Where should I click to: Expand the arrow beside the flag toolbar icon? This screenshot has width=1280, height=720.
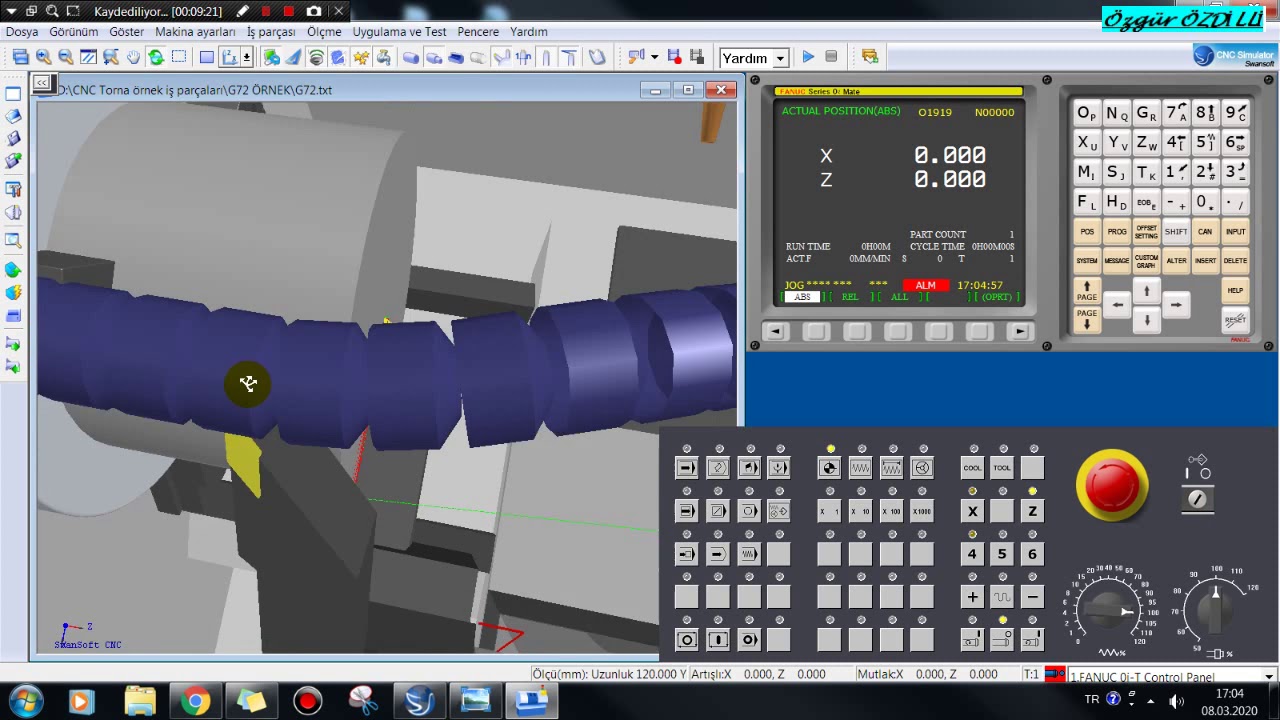(x=653, y=57)
